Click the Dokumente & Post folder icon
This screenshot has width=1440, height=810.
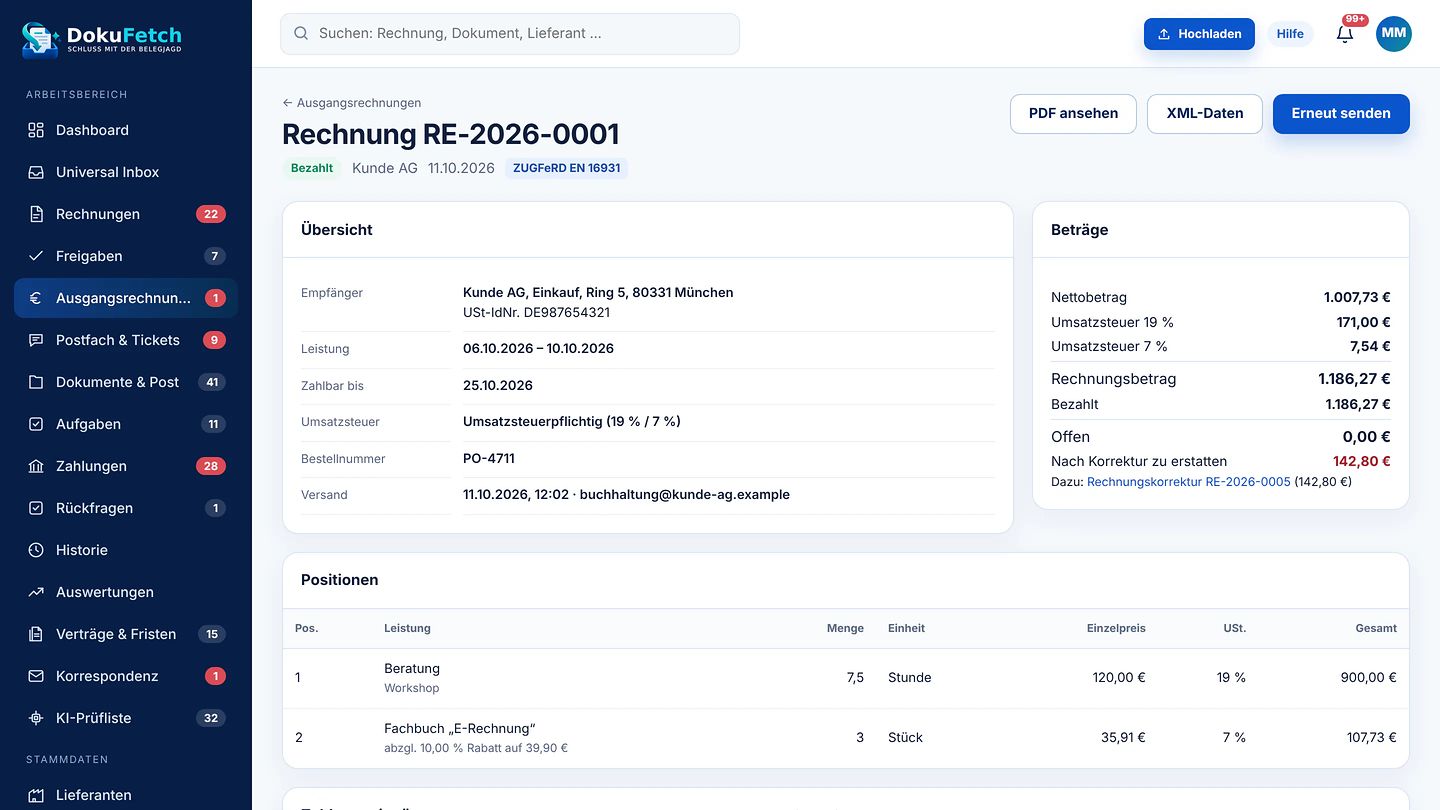pos(36,382)
